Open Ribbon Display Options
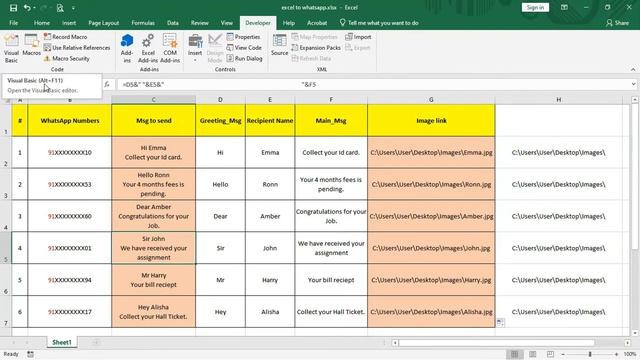The image size is (640, 360). [x=564, y=7]
